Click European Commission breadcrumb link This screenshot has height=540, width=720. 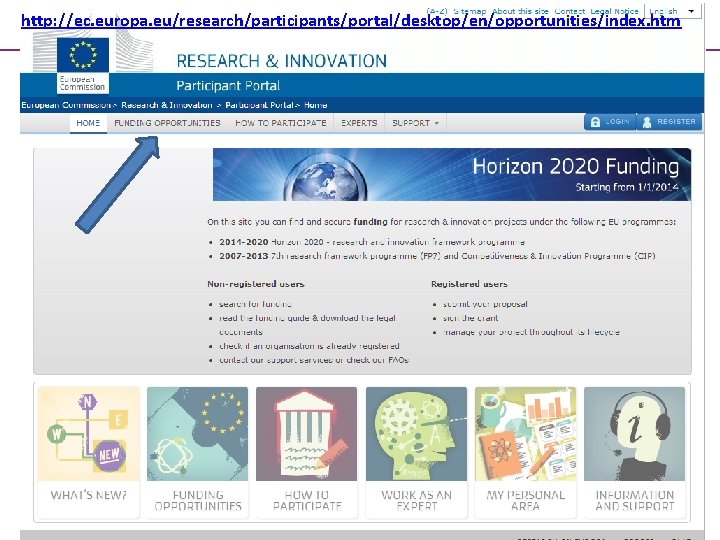point(66,105)
